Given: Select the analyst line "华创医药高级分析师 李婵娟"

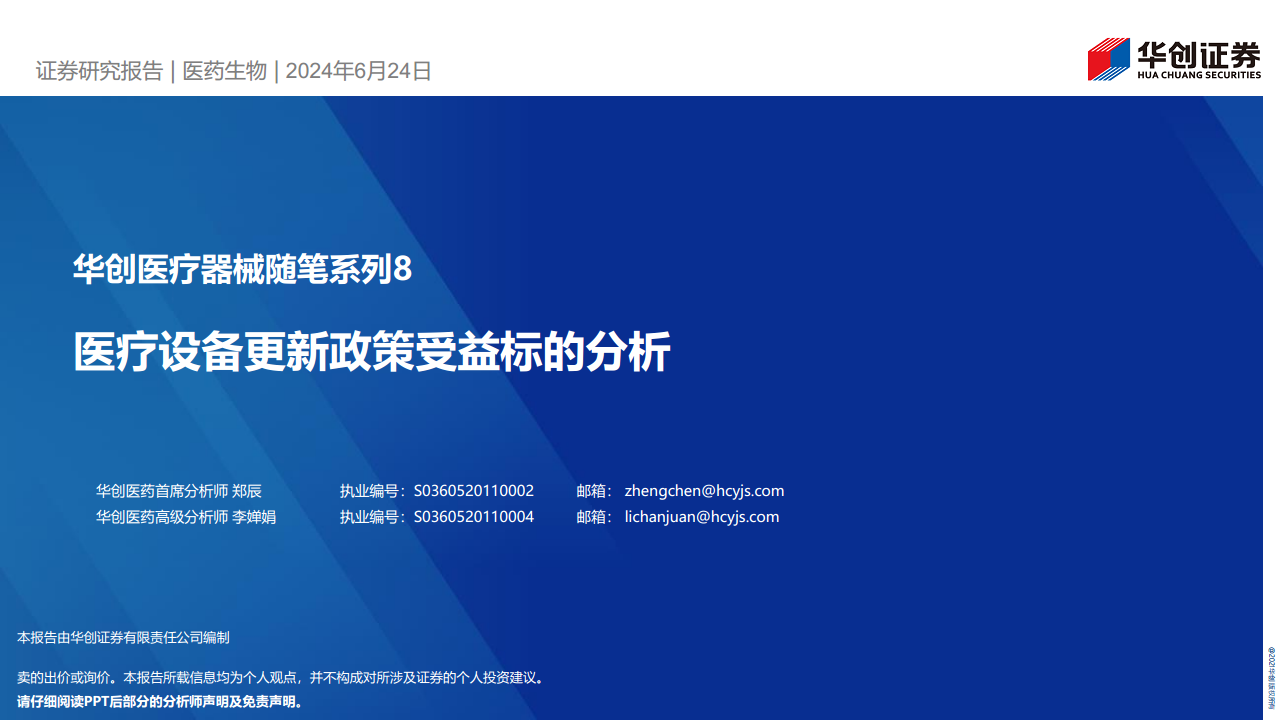Looking at the screenshot, I should [186, 517].
